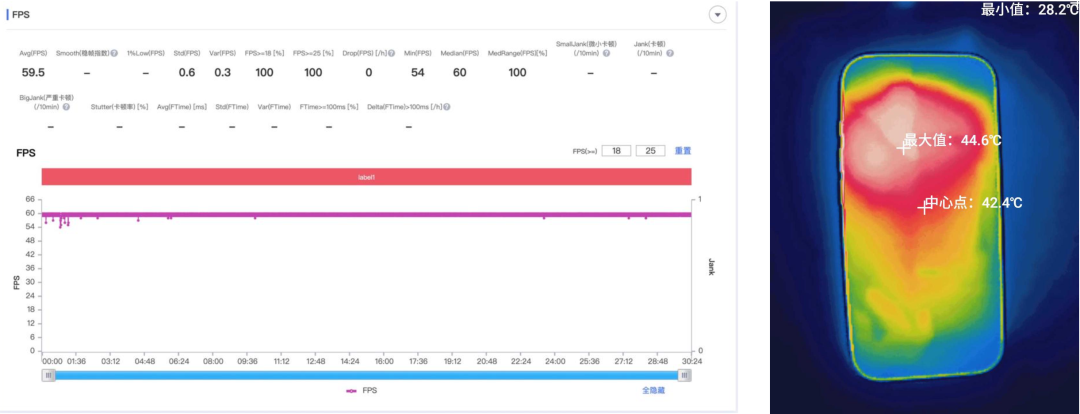
Task: Click the Avg(FPS) value 59.5
Action: point(34,72)
